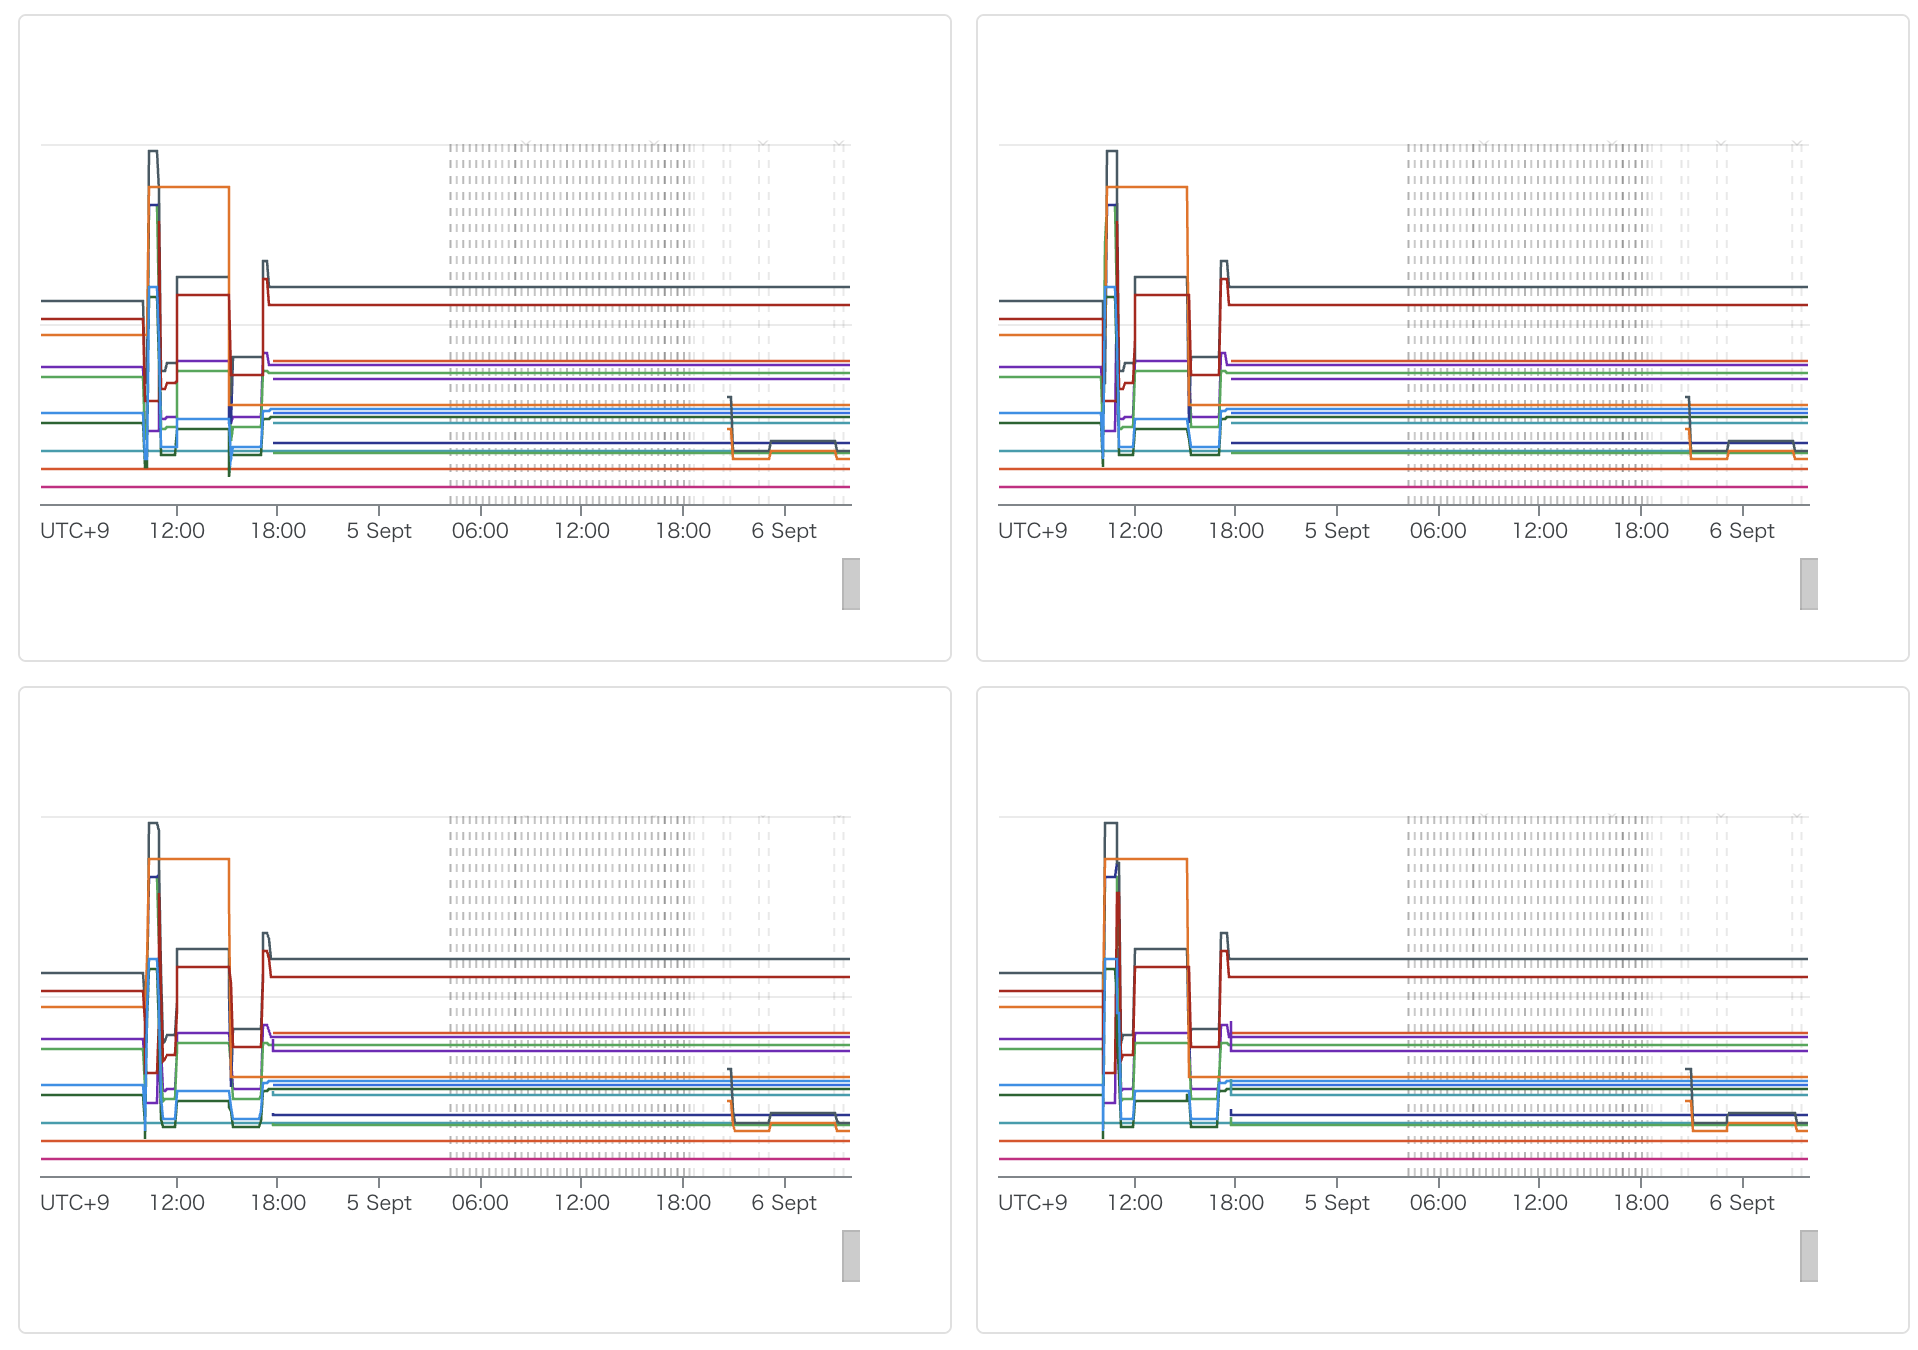This screenshot has width=1918, height=1350.
Task: Click the UTC+9 label in bottom-right chart
Action: tap(1033, 1203)
